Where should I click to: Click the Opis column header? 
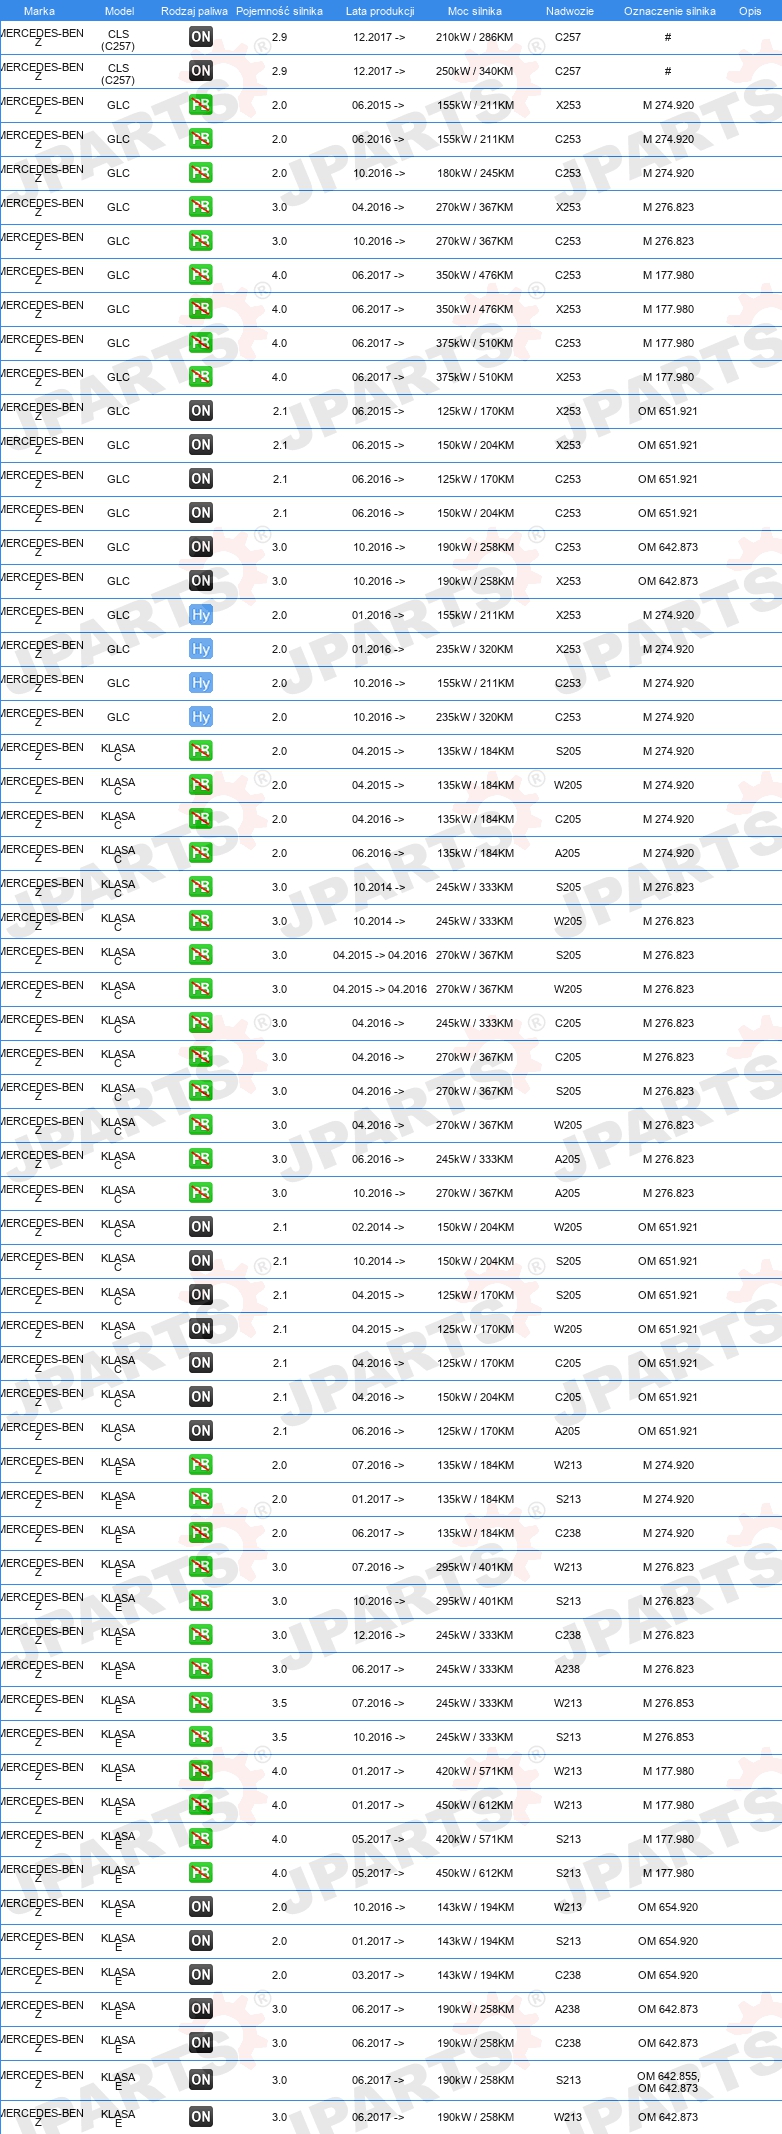[x=750, y=11]
